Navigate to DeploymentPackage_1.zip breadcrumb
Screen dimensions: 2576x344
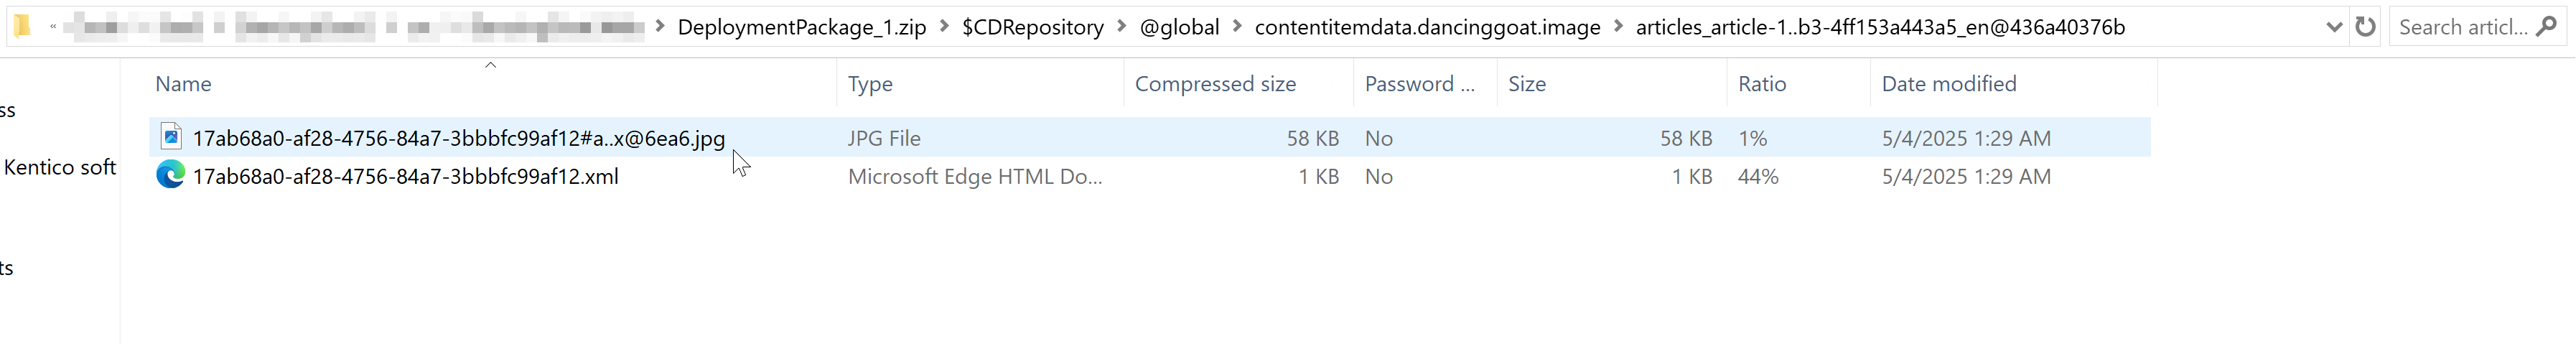[x=801, y=27]
